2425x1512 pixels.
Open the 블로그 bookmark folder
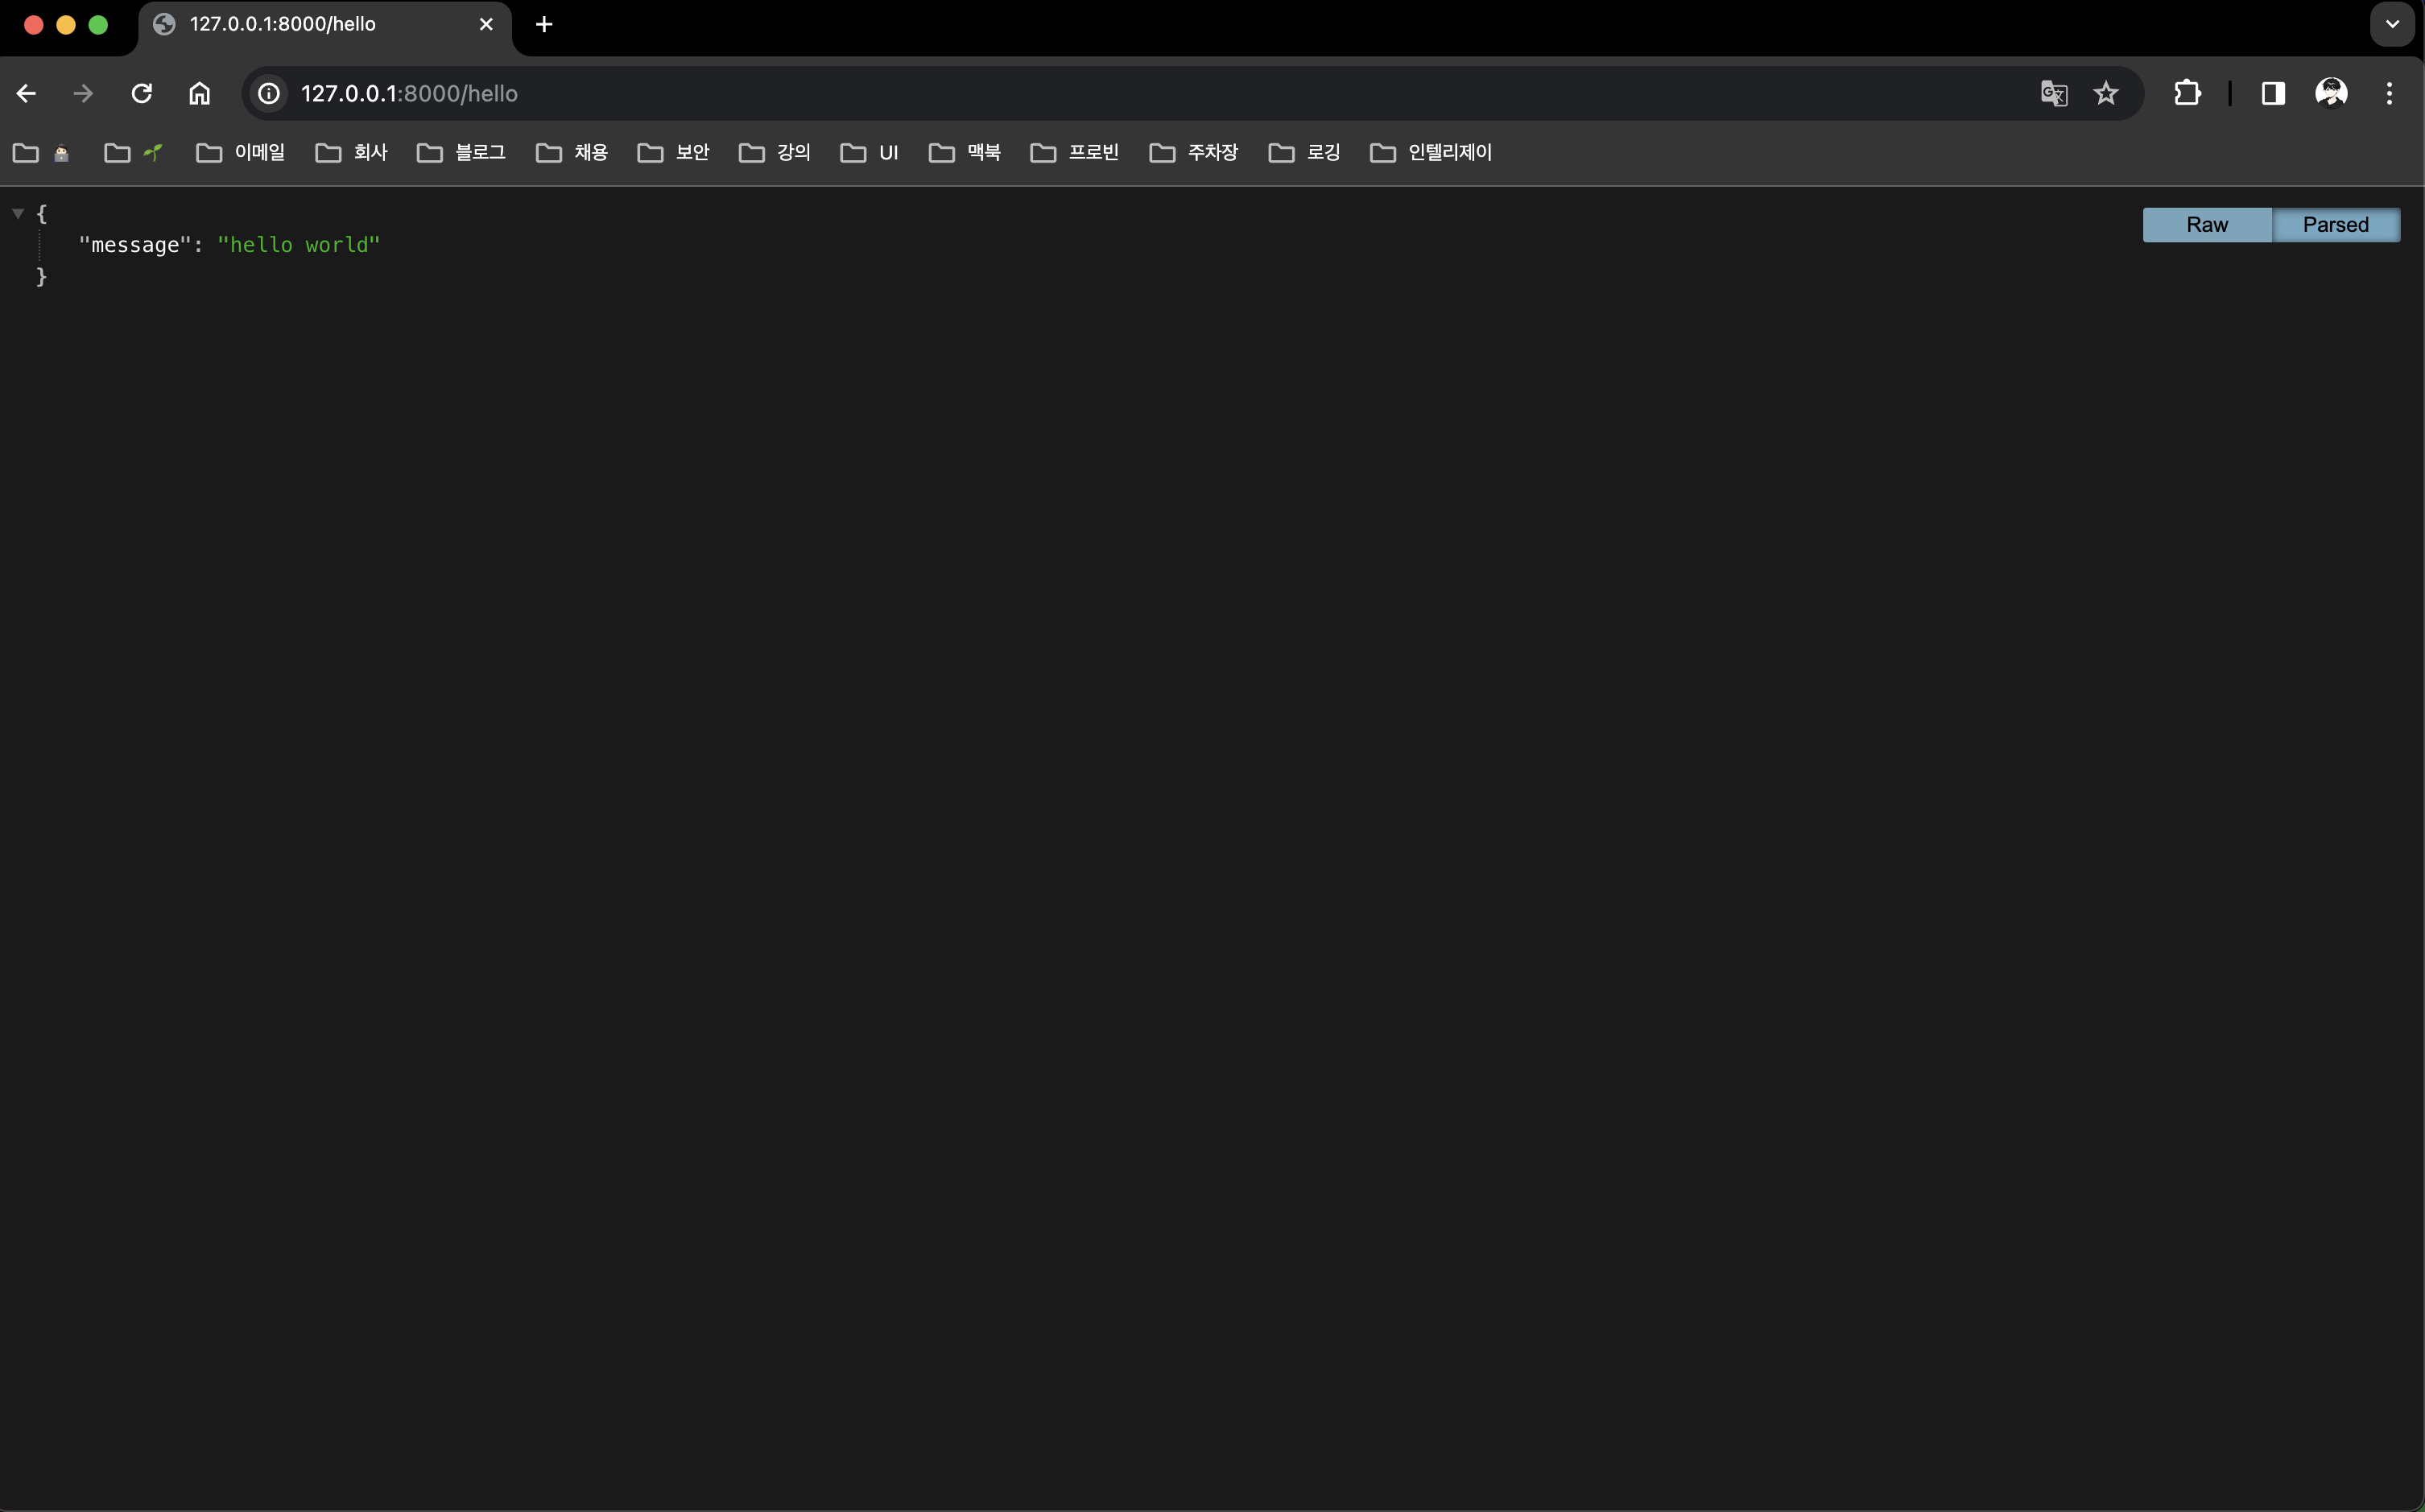tap(461, 153)
